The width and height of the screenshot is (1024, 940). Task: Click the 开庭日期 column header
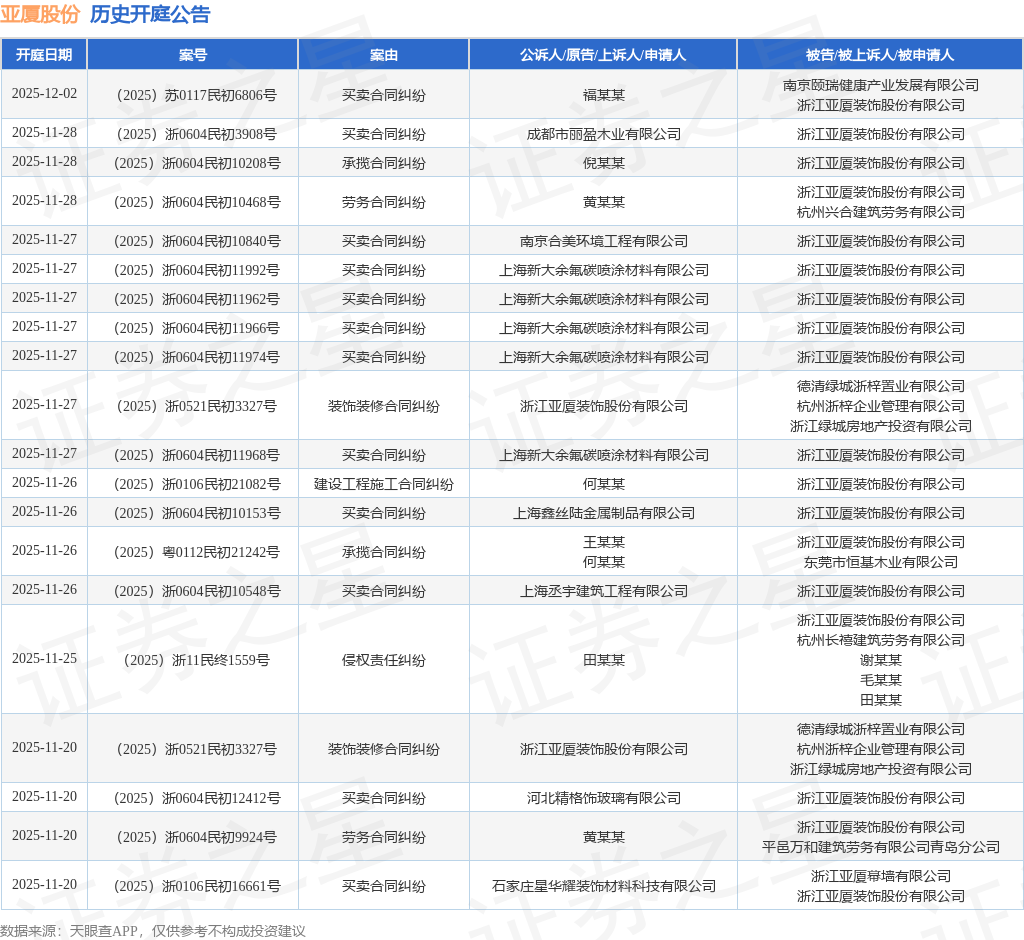(44, 55)
